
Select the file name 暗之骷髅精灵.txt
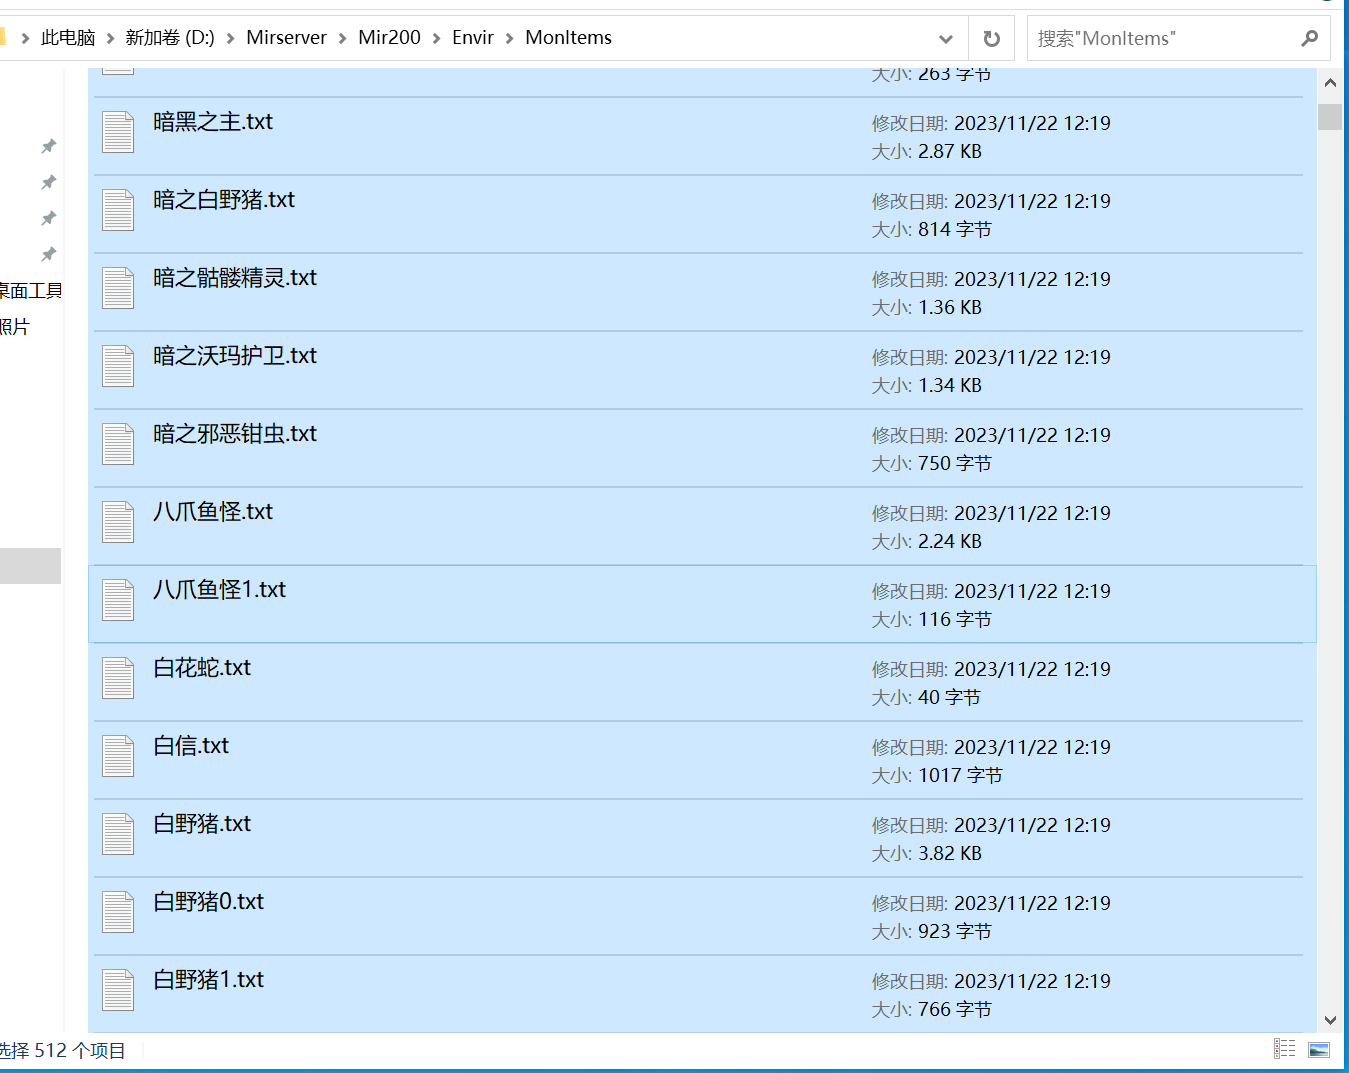pos(235,278)
